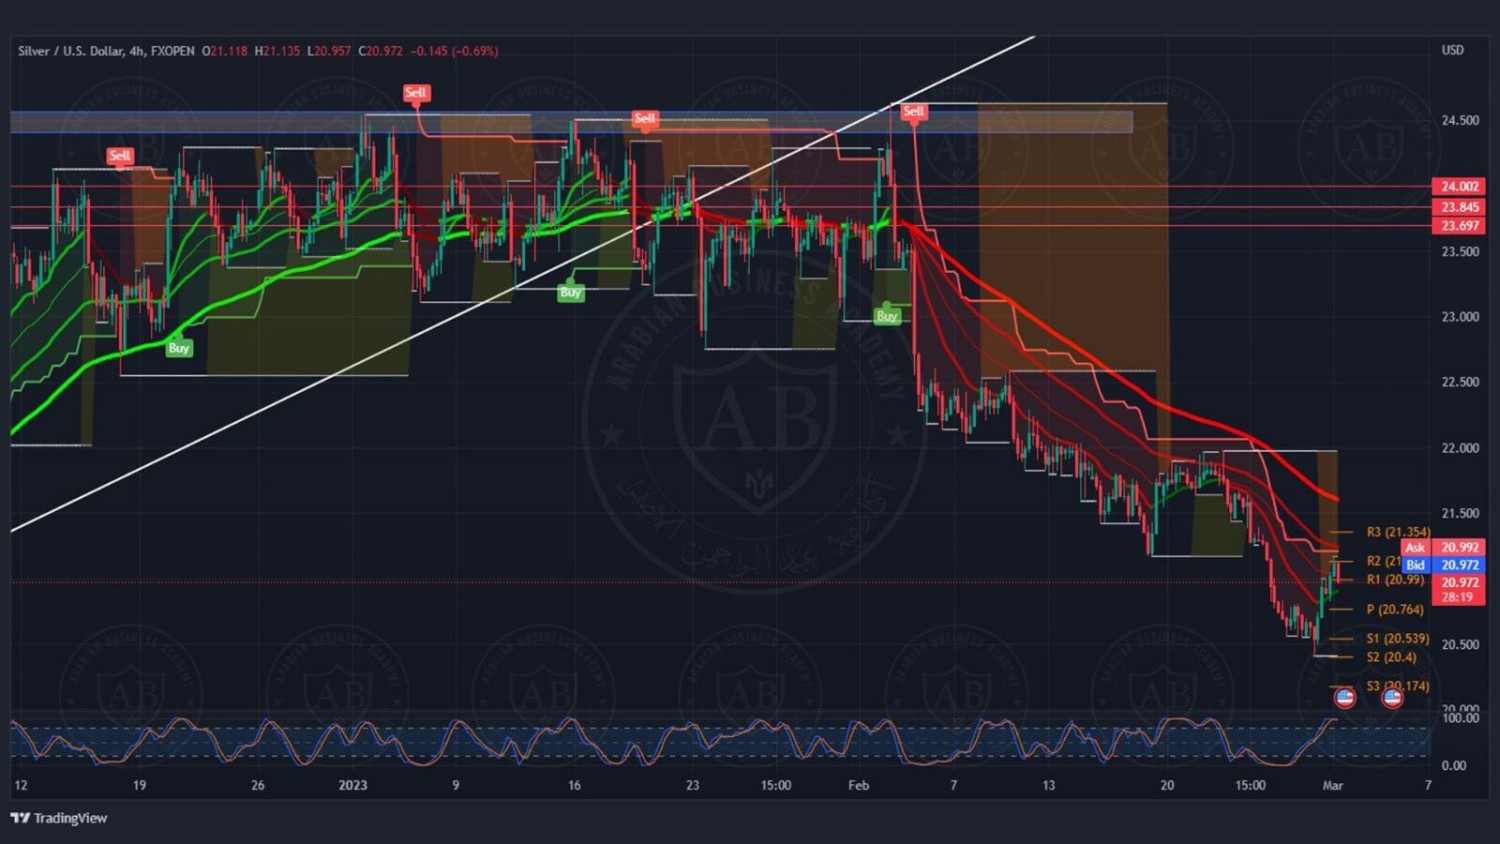Click the 100.00 oscillator scale label
Image resolution: width=1500 pixels, height=844 pixels.
click(x=1460, y=718)
